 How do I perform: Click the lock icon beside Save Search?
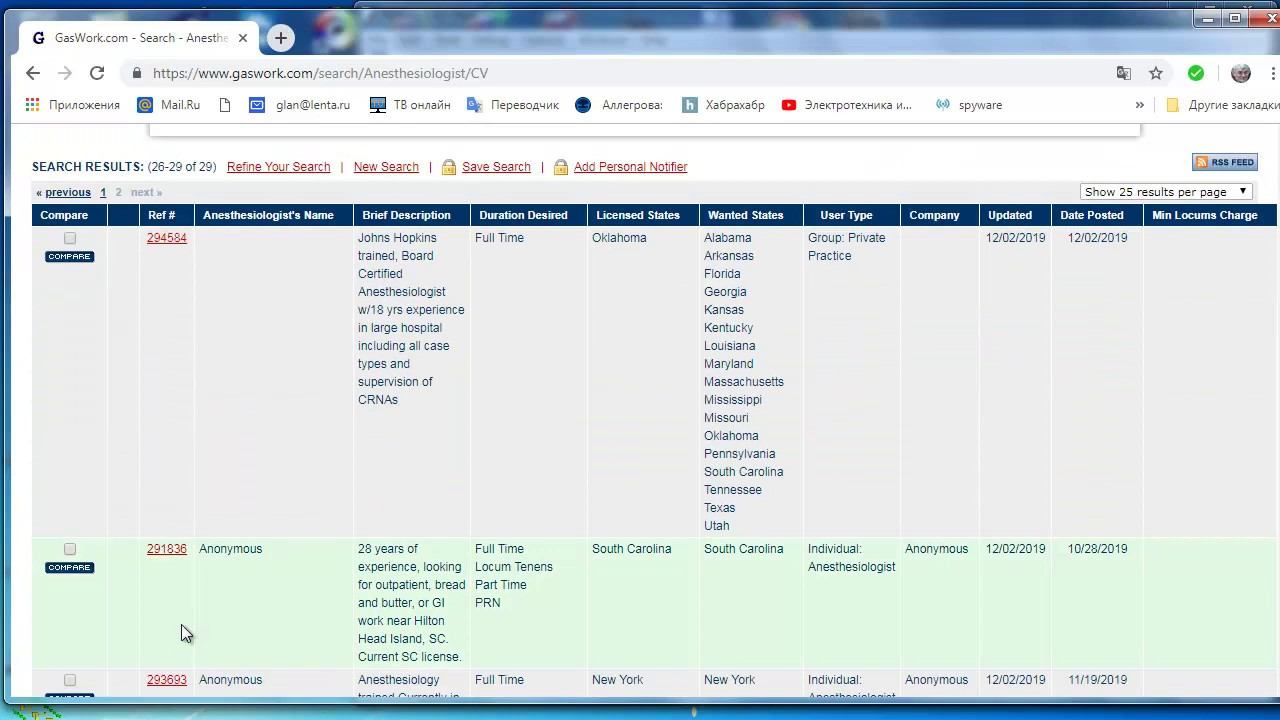(x=449, y=167)
